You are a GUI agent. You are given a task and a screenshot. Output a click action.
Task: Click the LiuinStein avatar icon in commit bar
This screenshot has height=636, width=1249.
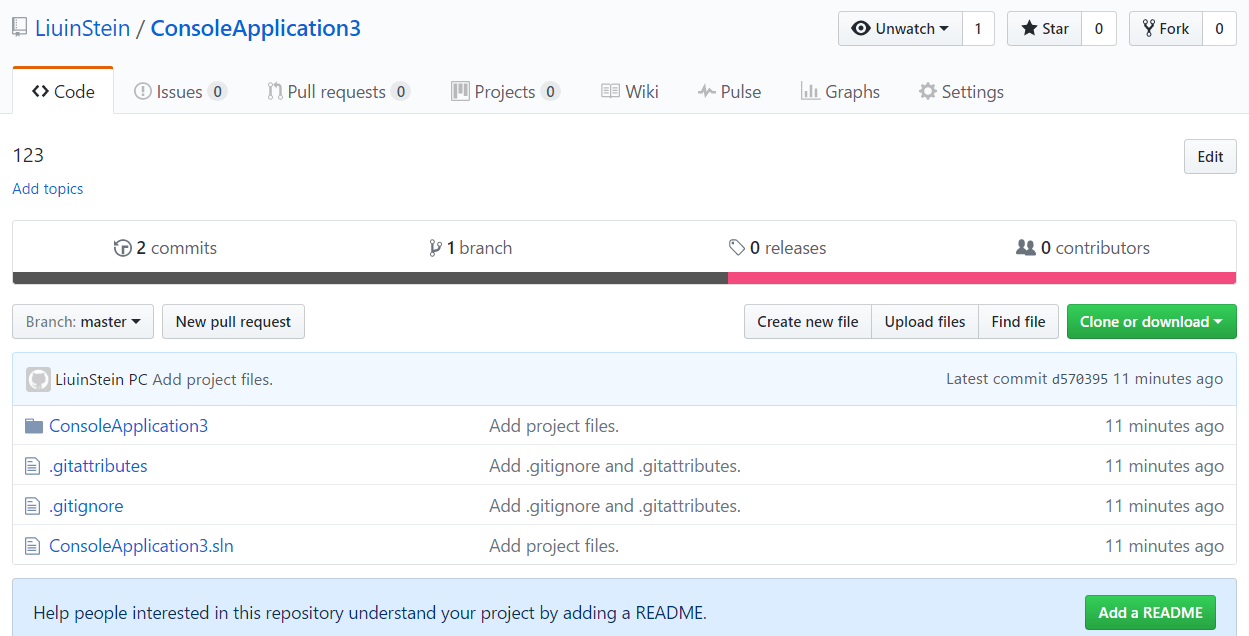click(38, 380)
